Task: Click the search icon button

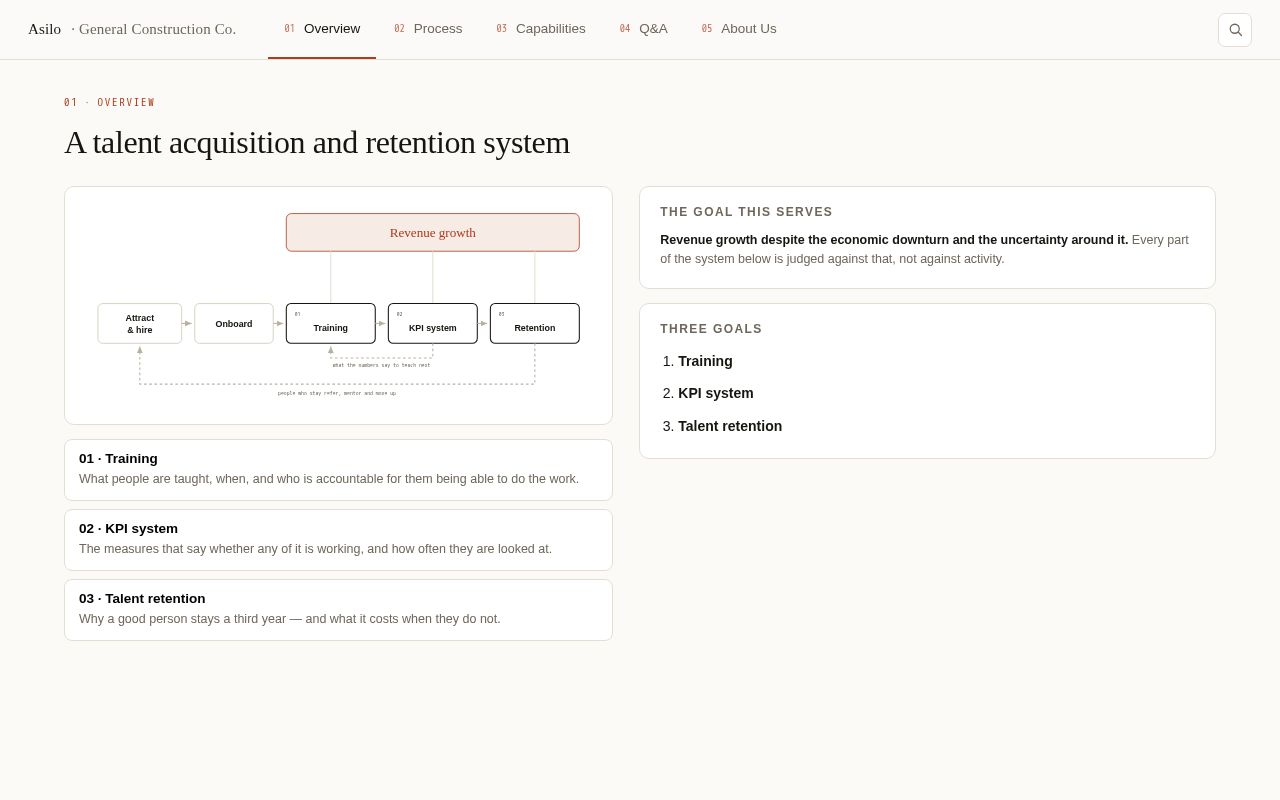Action: tap(1235, 30)
